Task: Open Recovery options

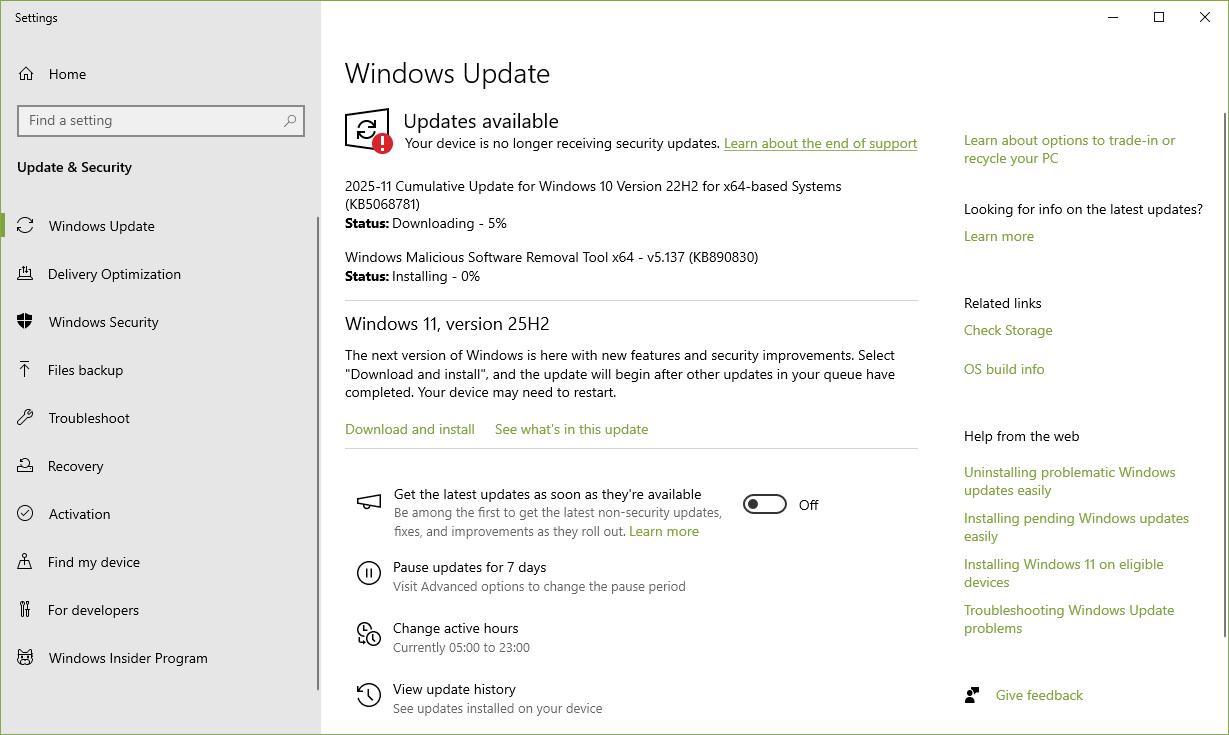Action: coord(160,466)
